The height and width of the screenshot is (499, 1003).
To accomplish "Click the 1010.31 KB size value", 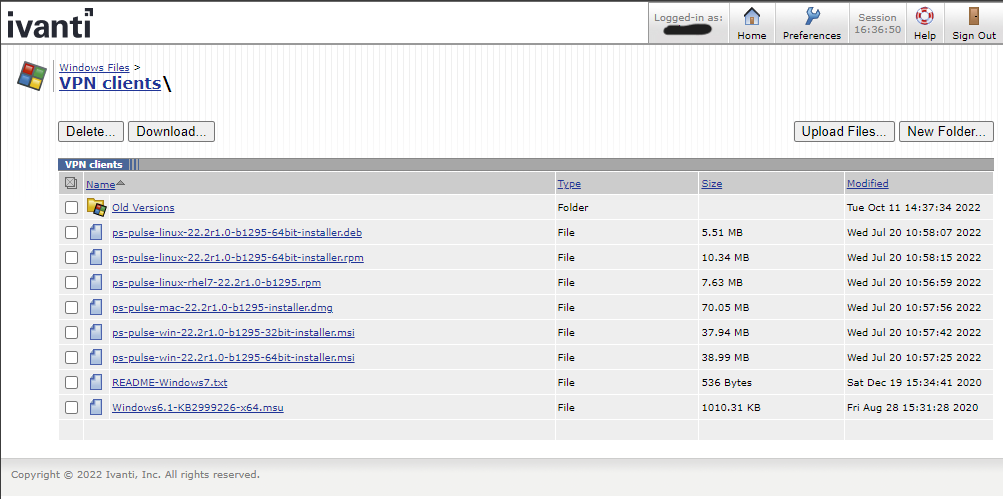I will 731,407.
